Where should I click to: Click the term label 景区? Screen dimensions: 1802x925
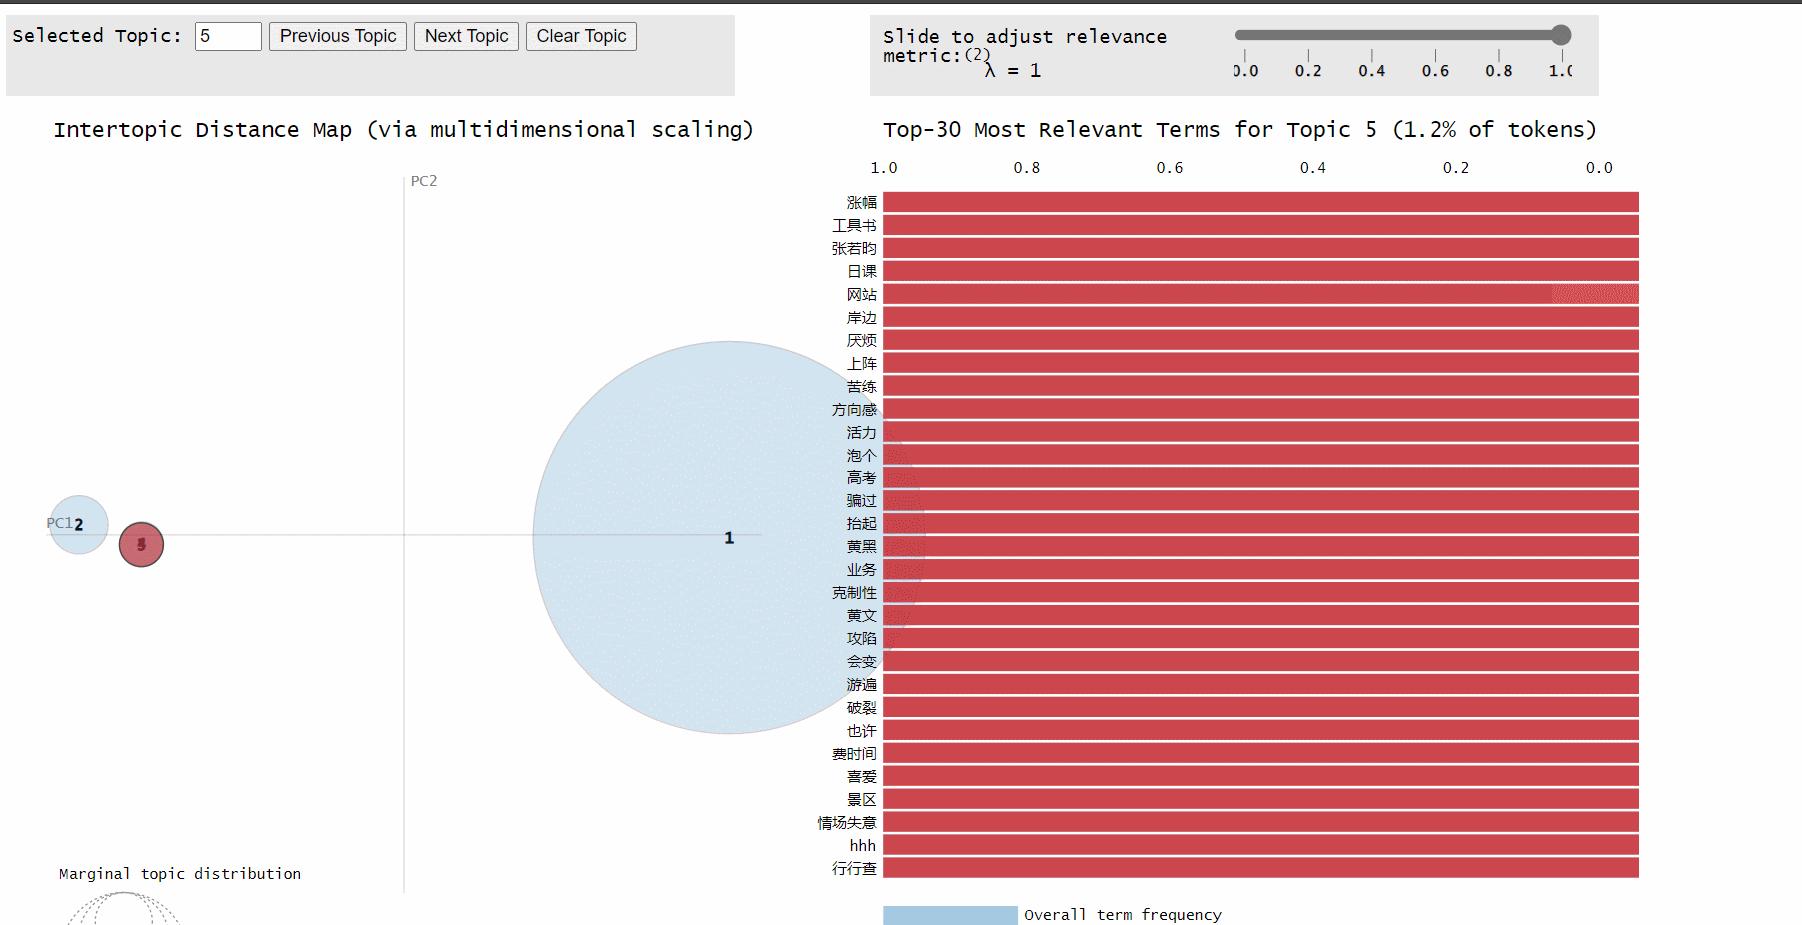coord(861,800)
